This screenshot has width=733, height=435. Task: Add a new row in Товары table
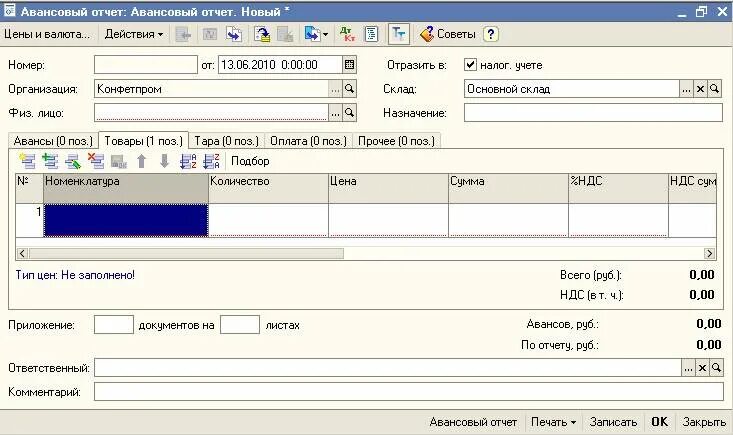click(28, 161)
